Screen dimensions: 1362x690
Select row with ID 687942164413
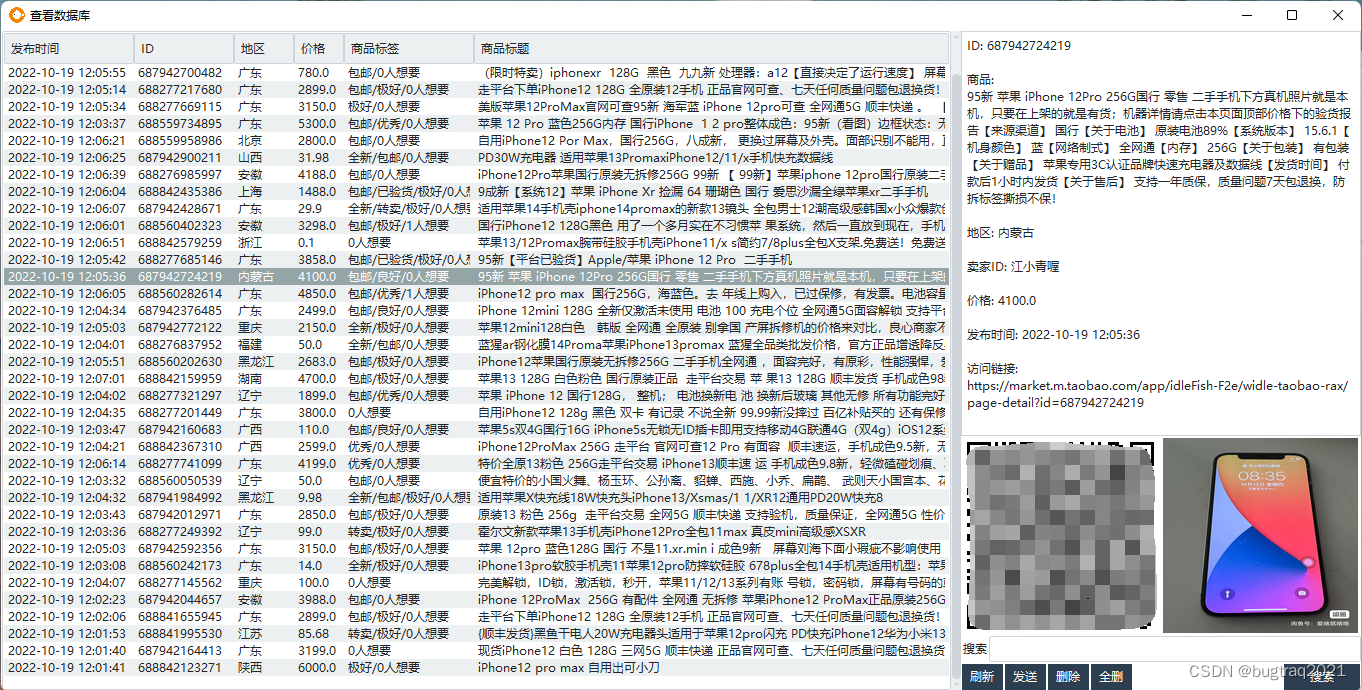(x=475, y=651)
